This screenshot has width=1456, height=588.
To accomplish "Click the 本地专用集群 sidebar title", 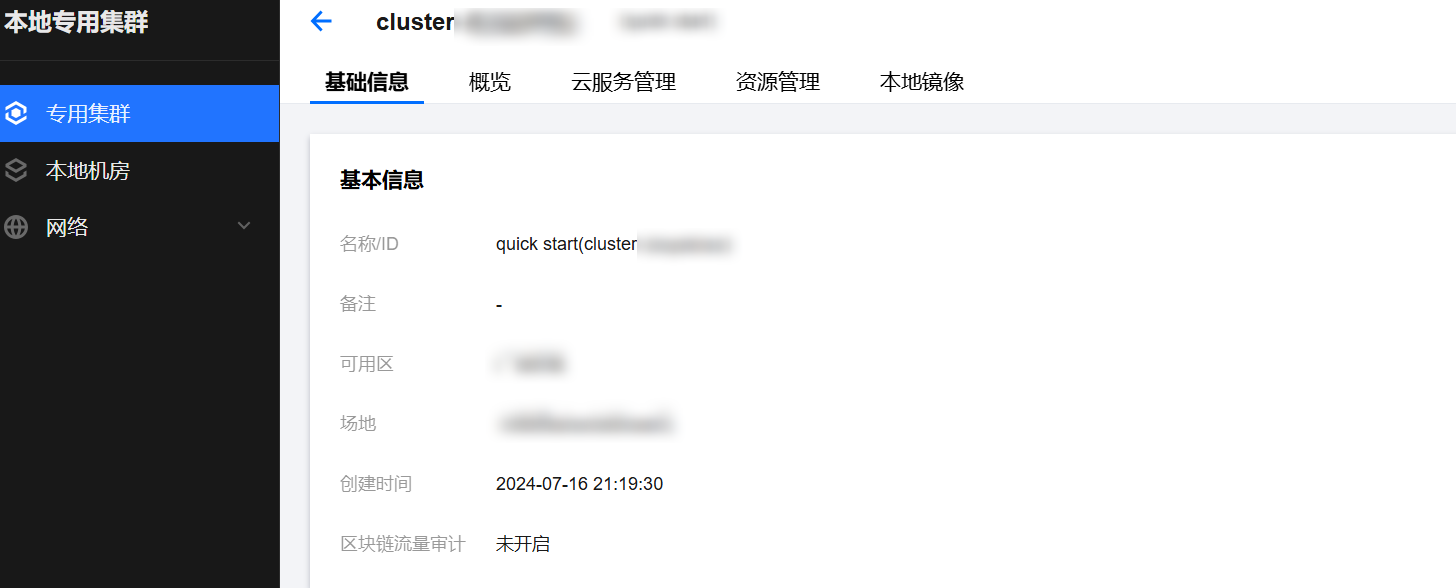I will tap(76, 22).
